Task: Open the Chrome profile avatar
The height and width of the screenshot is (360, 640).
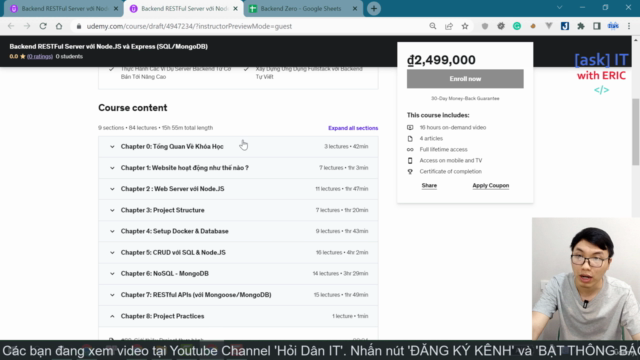Action: (x=613, y=26)
